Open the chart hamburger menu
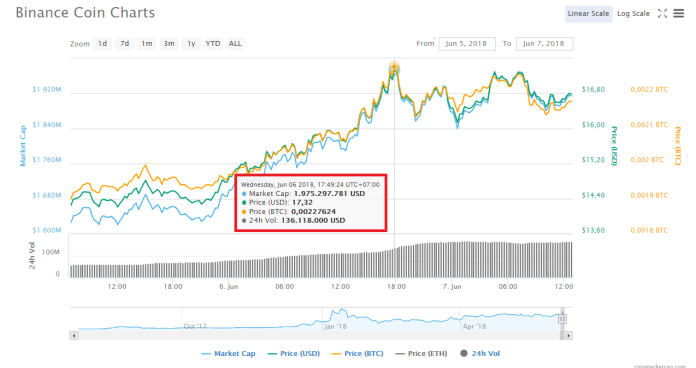 tap(679, 14)
